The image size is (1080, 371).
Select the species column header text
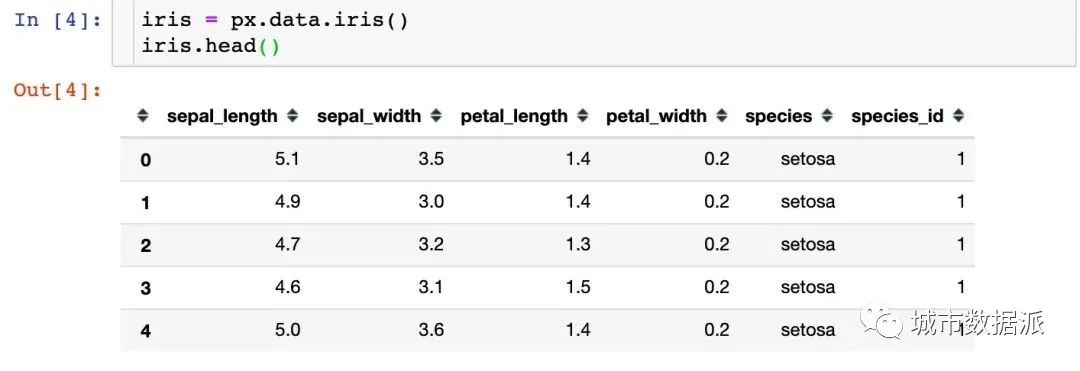point(778,117)
